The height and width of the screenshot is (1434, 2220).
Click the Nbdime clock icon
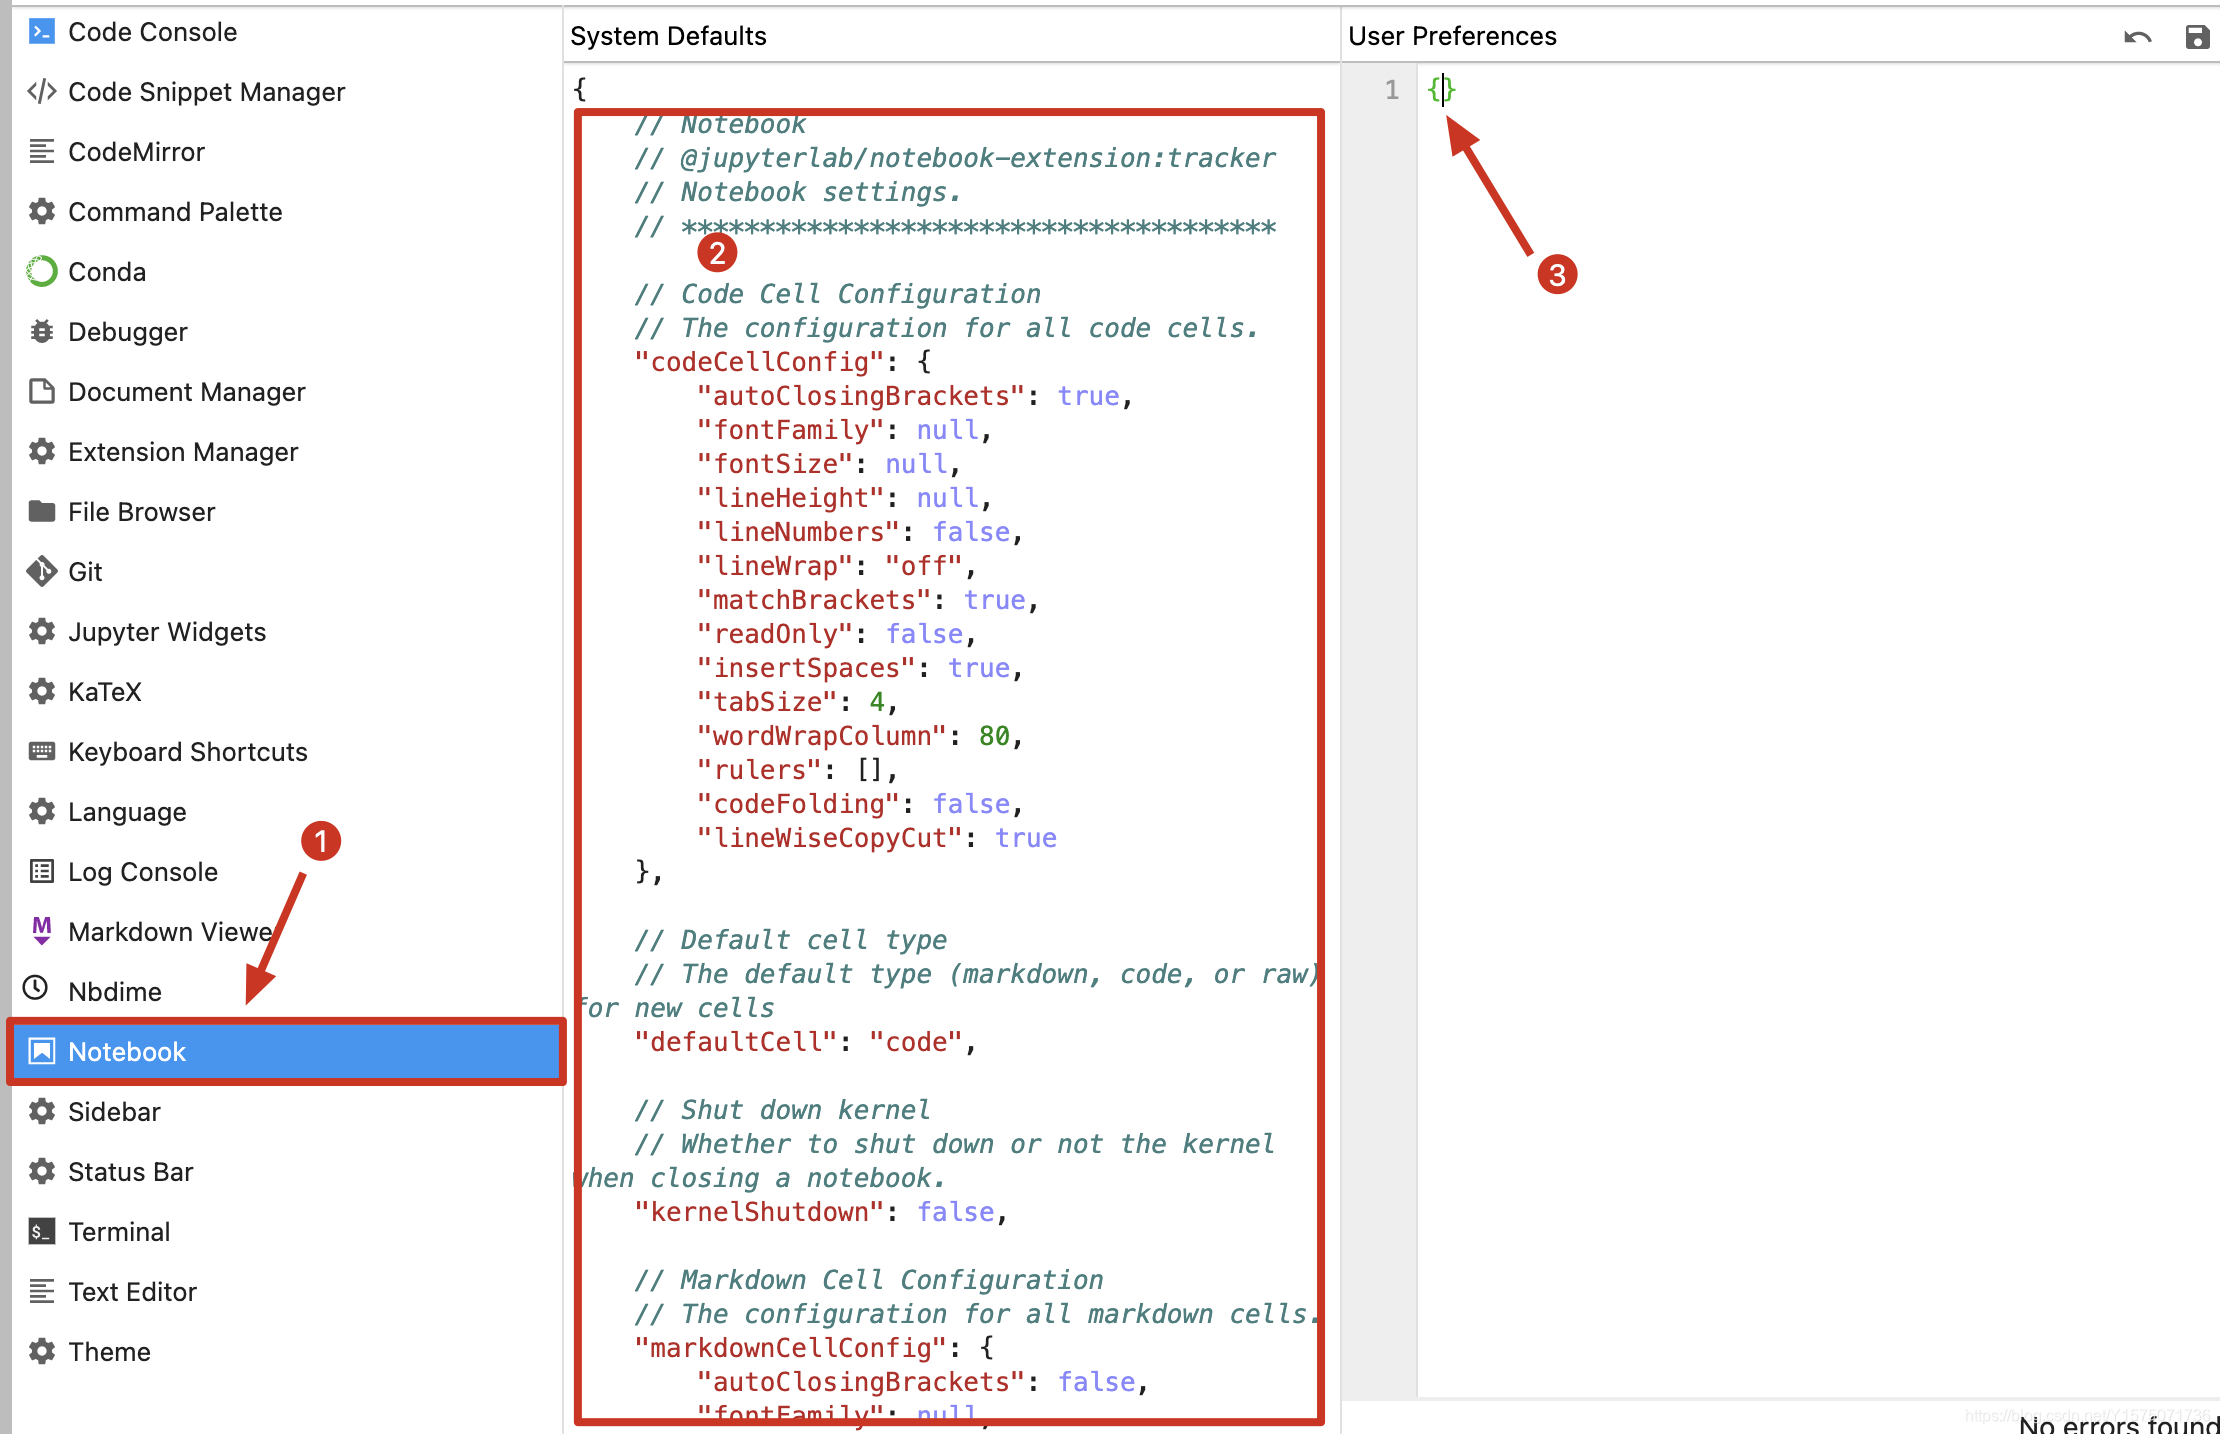[36, 988]
